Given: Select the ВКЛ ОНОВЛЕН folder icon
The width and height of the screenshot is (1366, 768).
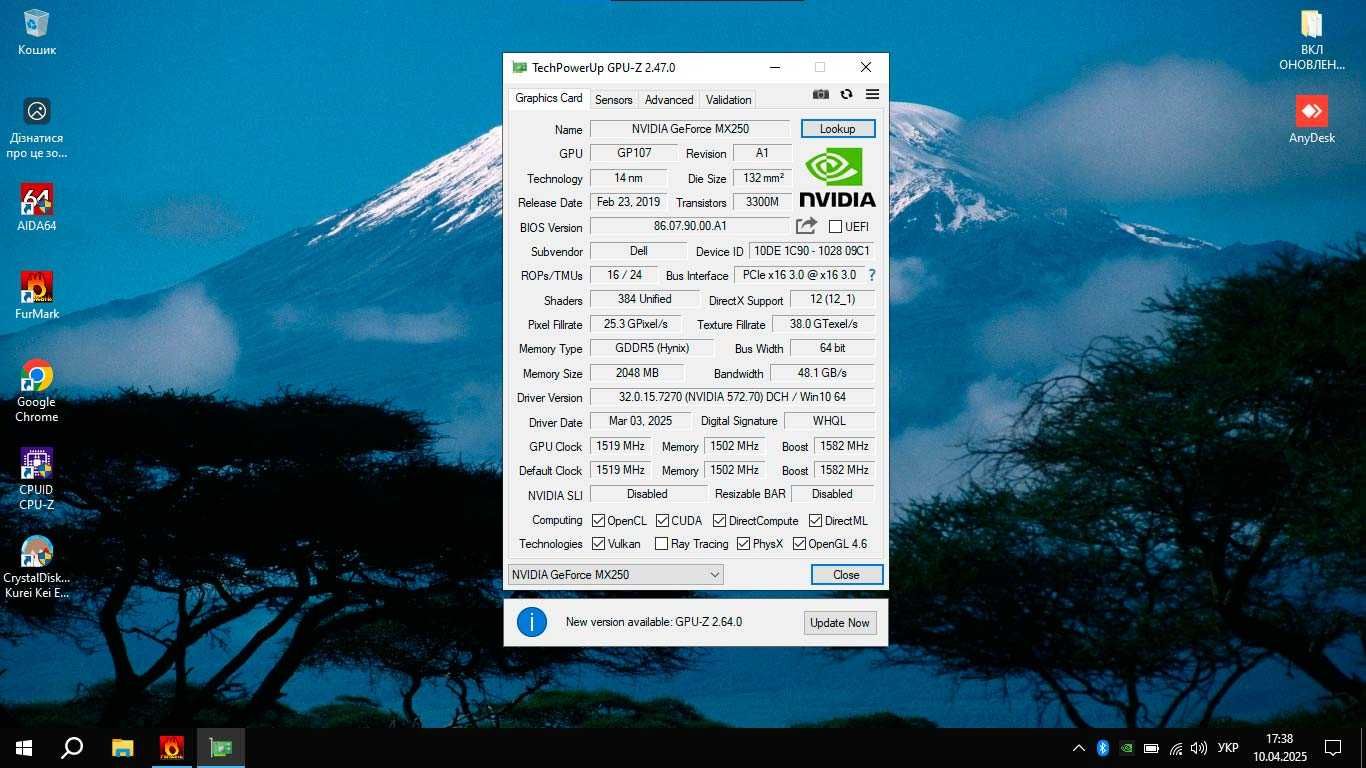Looking at the screenshot, I should pos(1312,40).
